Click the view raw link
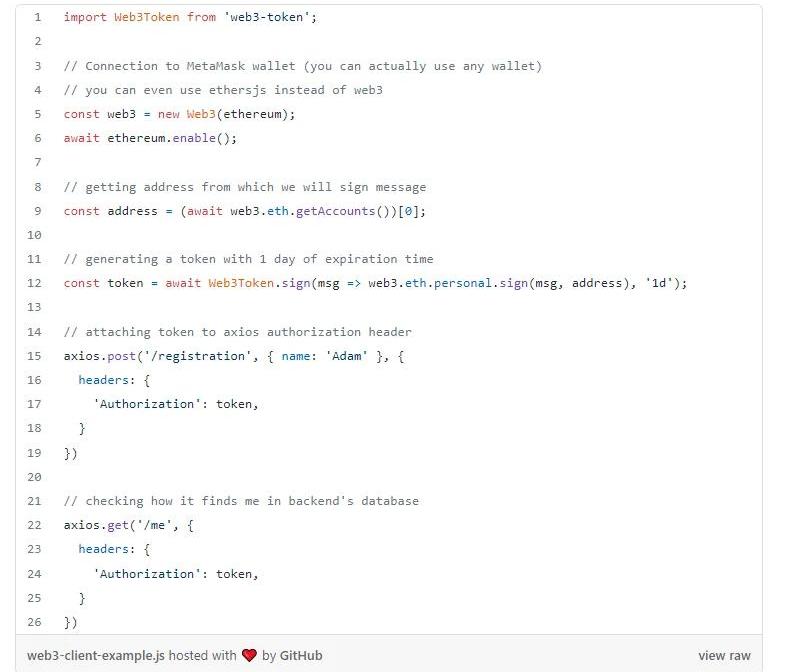 [x=724, y=656]
